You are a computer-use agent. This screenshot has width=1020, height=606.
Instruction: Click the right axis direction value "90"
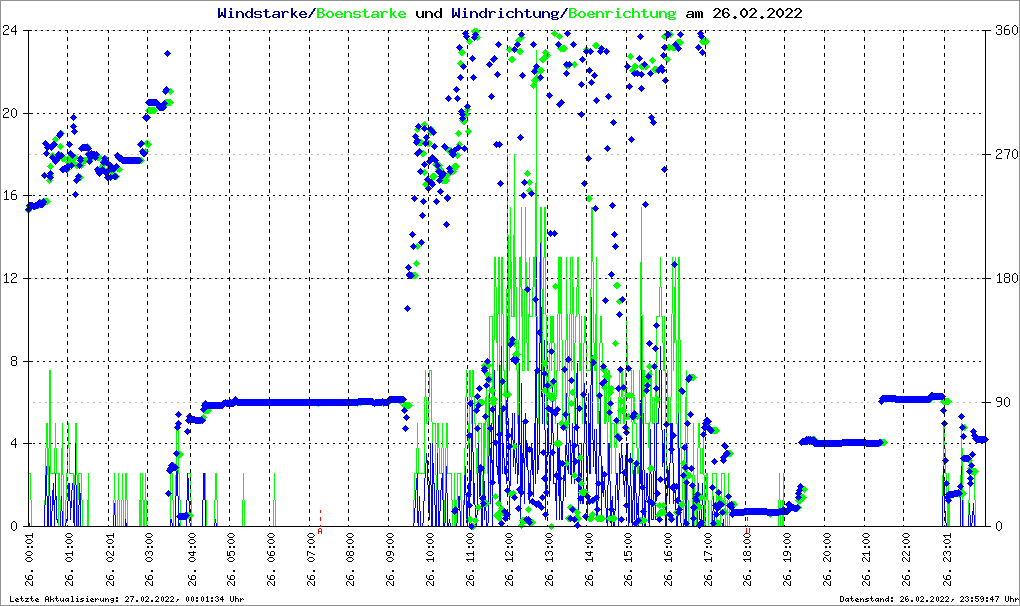[1003, 402]
